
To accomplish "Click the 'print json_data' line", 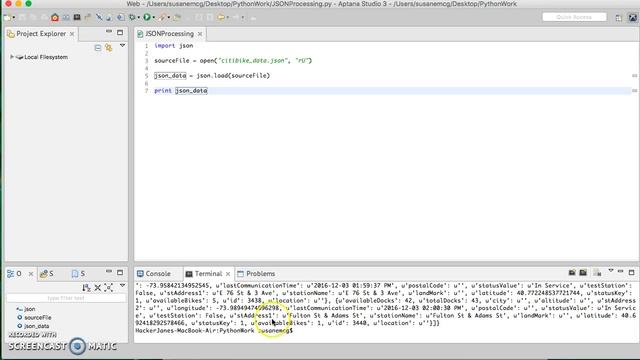I will [181, 91].
